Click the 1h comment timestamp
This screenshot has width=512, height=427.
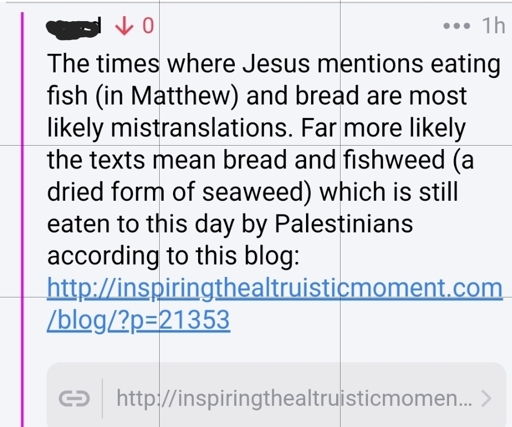tap(493, 25)
